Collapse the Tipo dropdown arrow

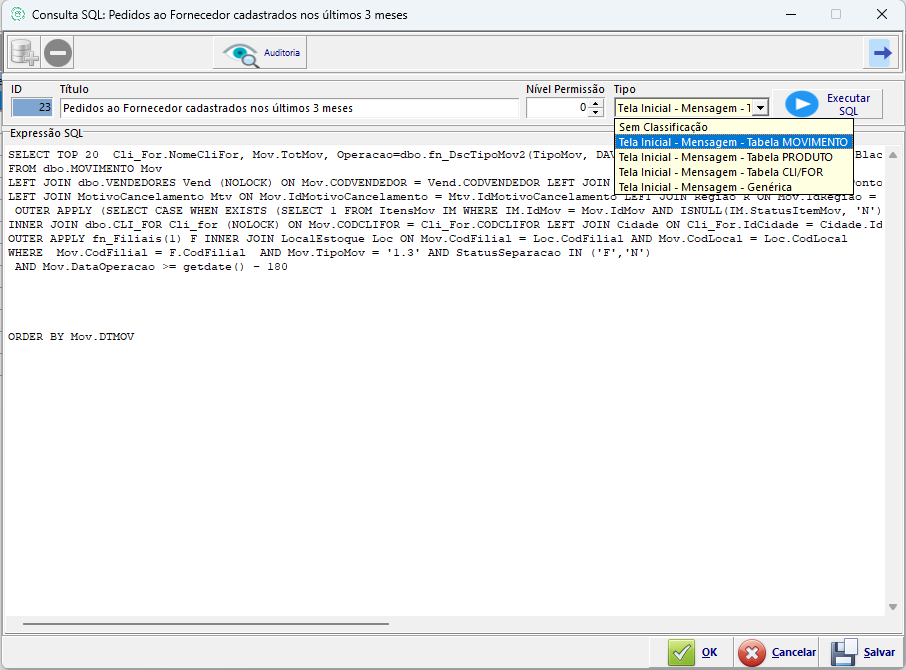point(760,108)
